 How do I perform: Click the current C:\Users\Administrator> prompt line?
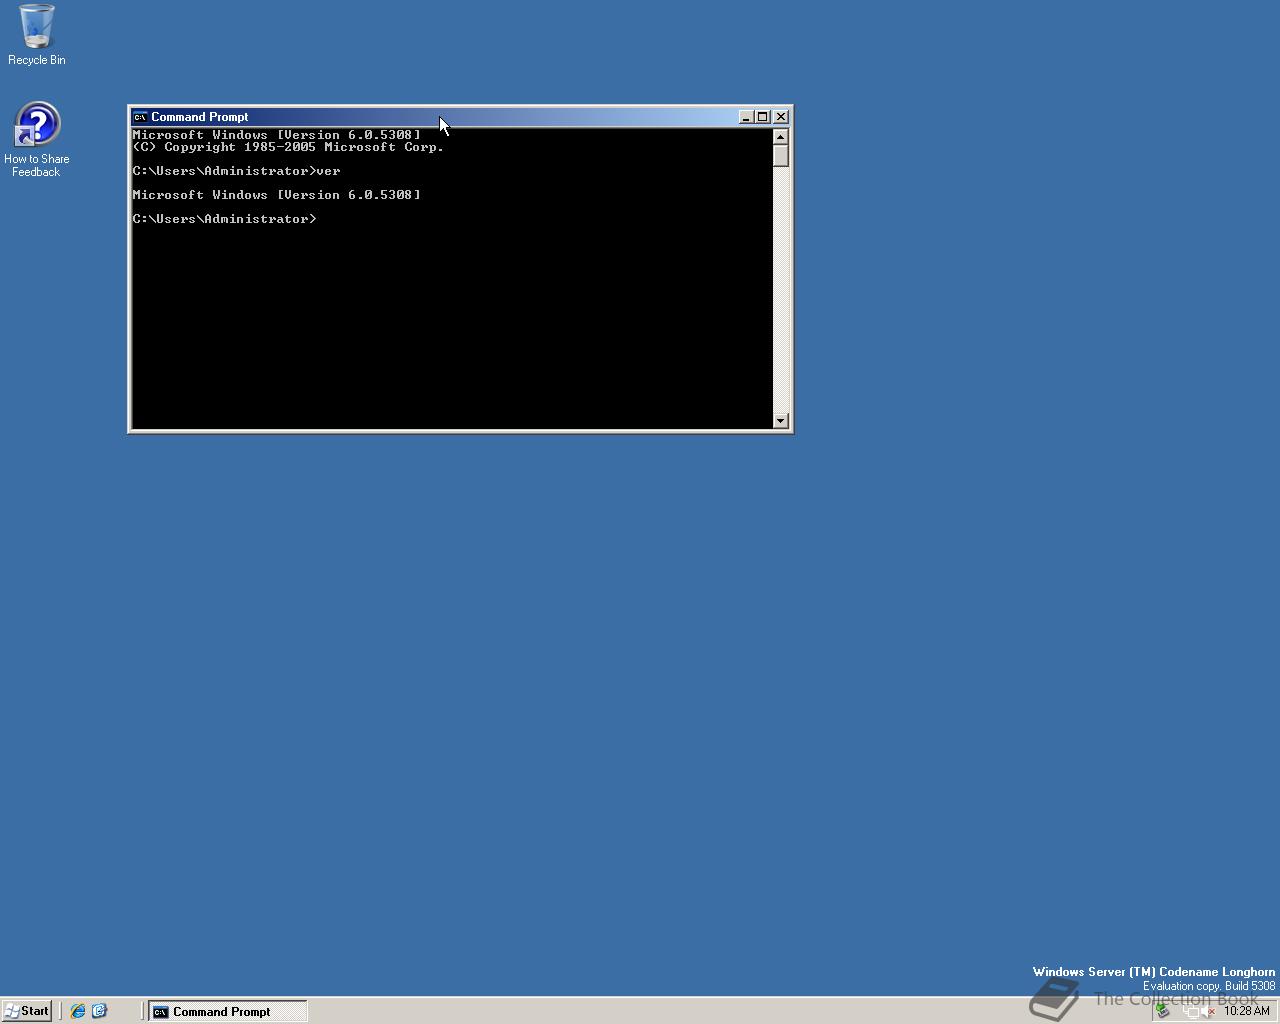coord(224,219)
